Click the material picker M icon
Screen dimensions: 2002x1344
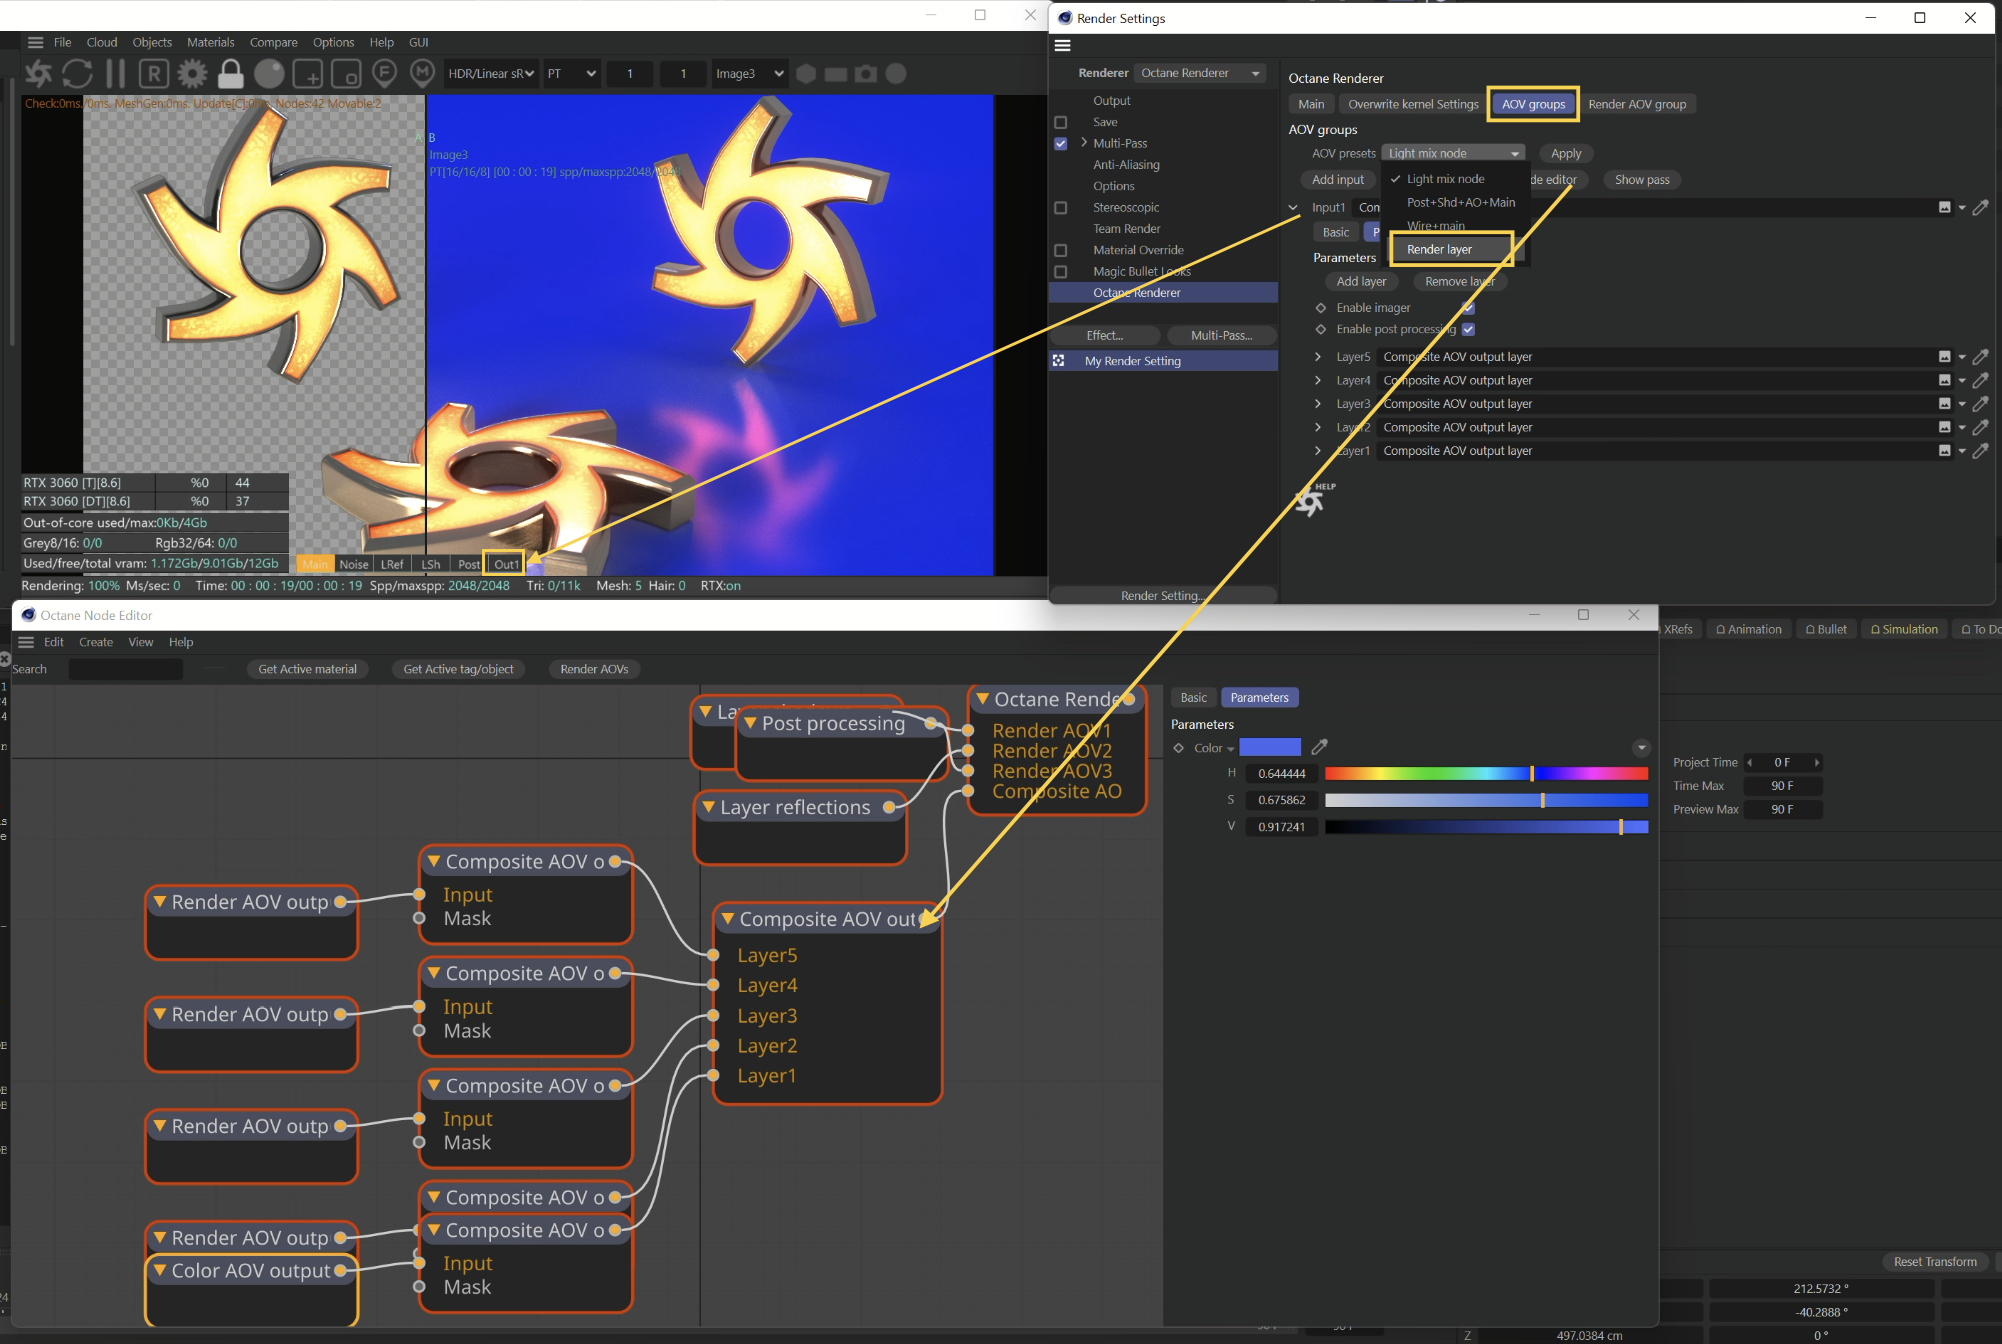click(x=423, y=73)
